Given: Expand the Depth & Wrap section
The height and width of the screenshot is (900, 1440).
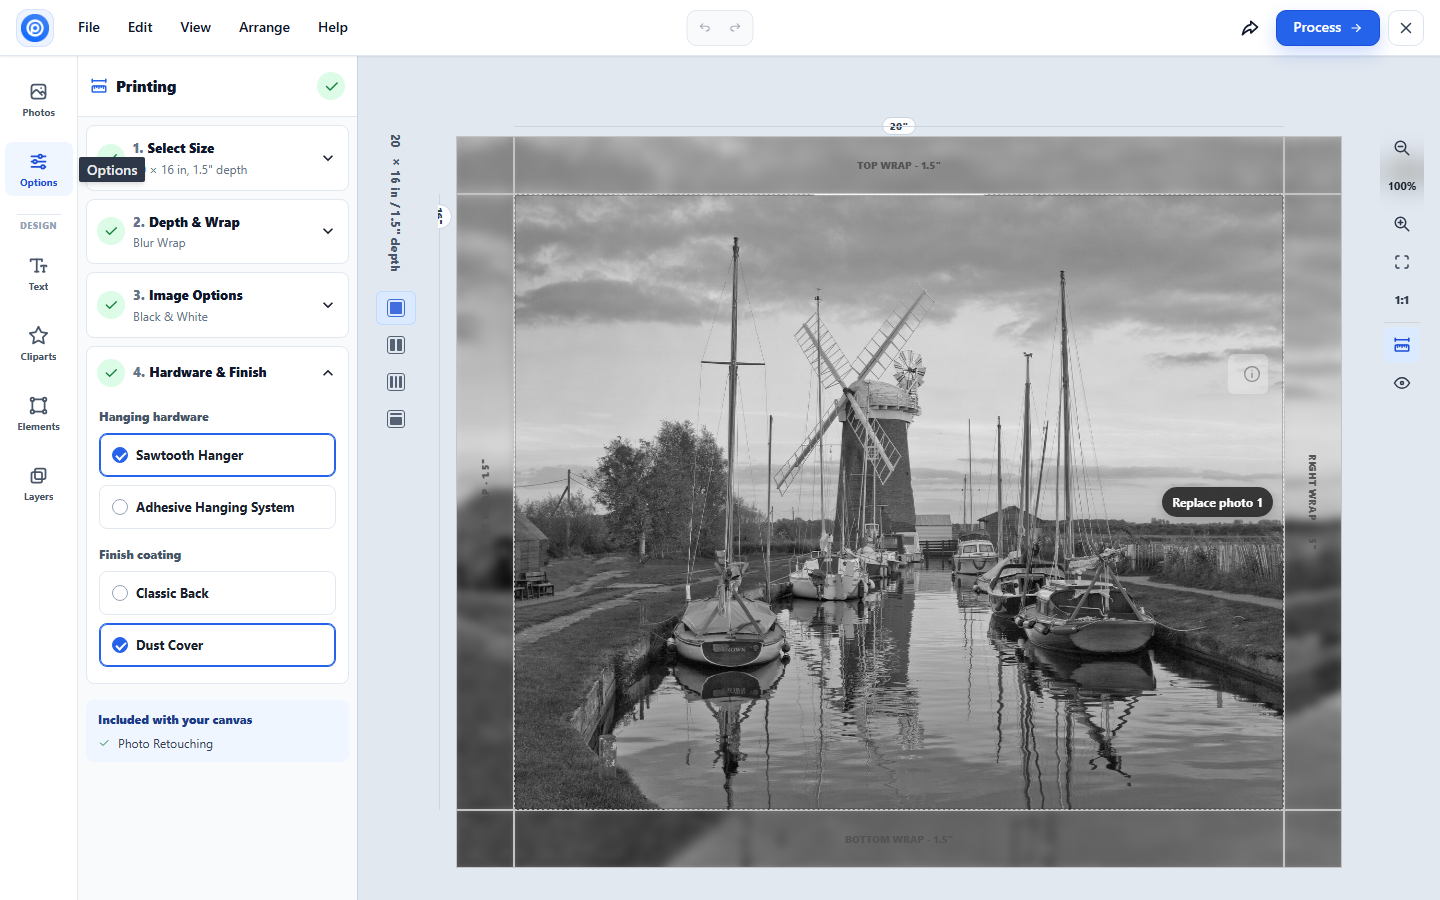Looking at the screenshot, I should [x=328, y=231].
